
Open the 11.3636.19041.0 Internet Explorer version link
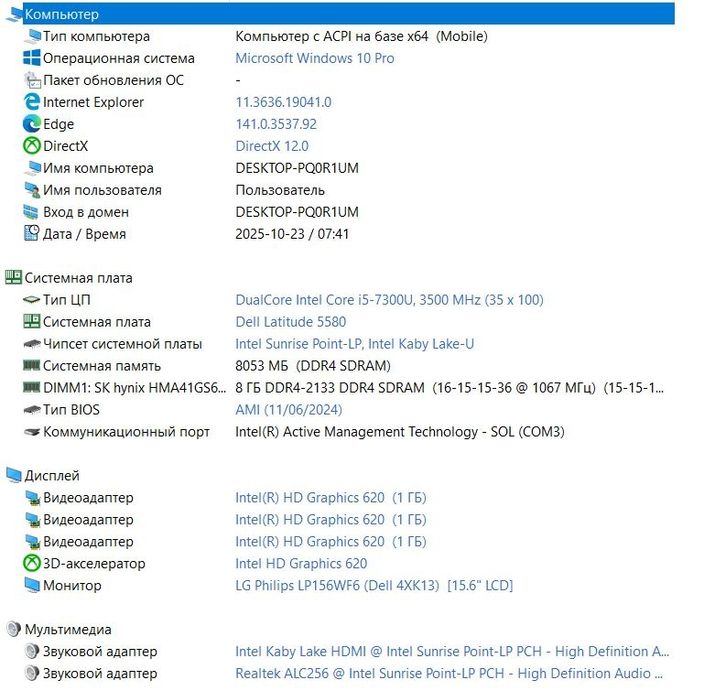[283, 102]
